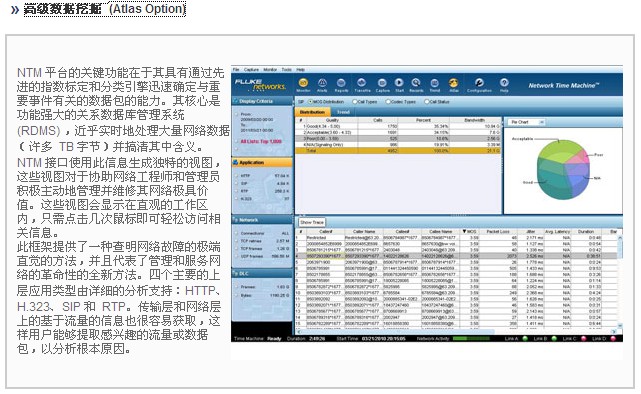Click the Show Trace button
Screen dimensions: 641x394
point(312,222)
